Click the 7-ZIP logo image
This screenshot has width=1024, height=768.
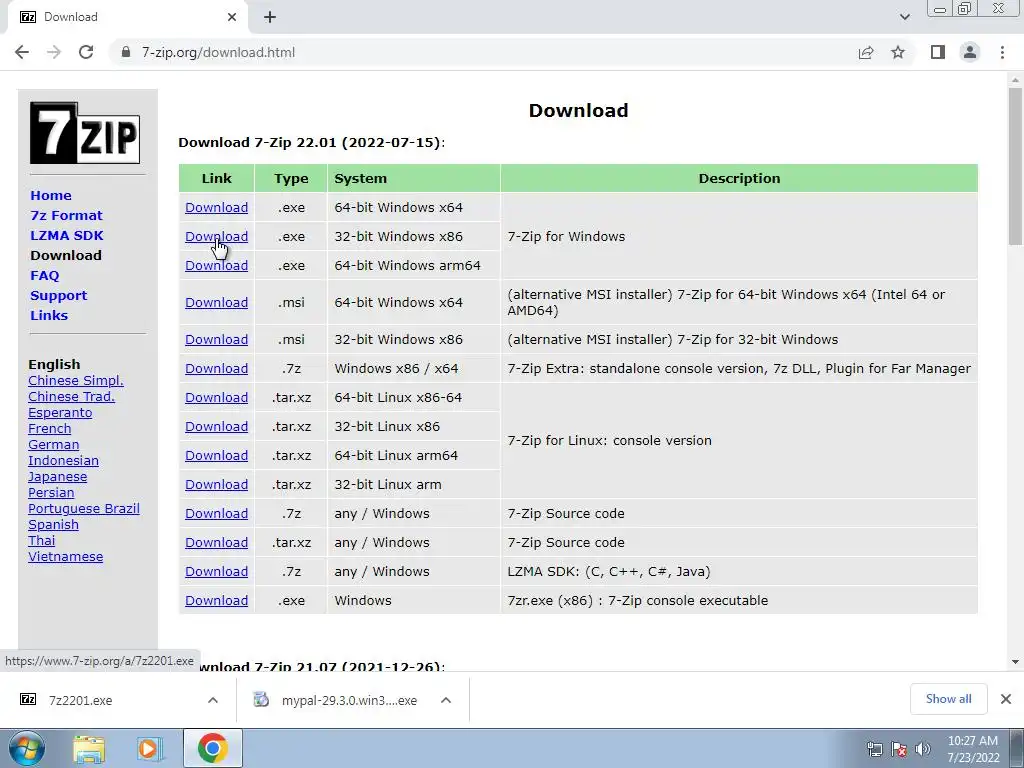[x=85, y=133]
